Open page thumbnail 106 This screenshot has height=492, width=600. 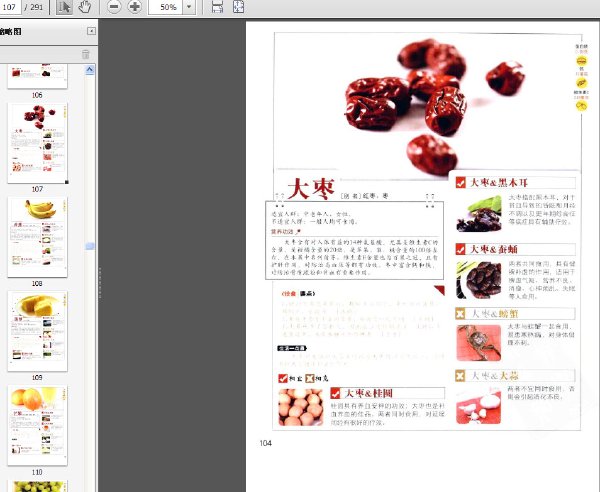tap(37, 76)
